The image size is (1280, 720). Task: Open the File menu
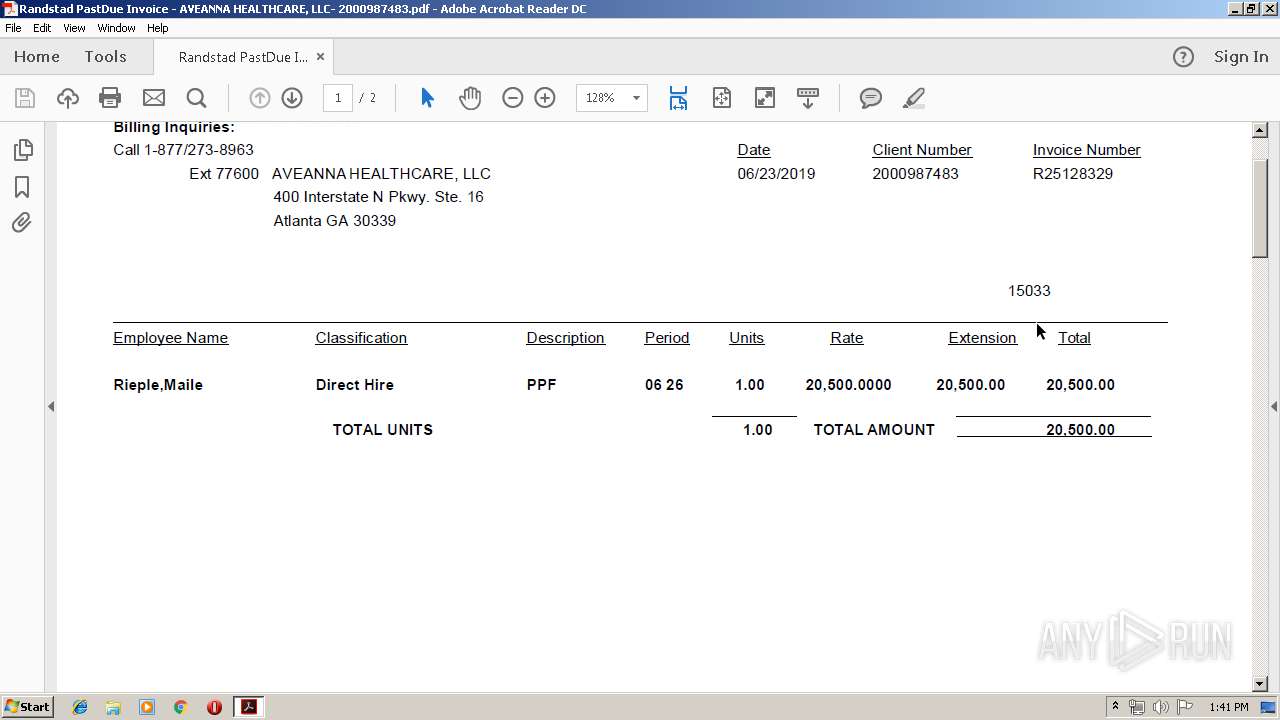[13, 28]
